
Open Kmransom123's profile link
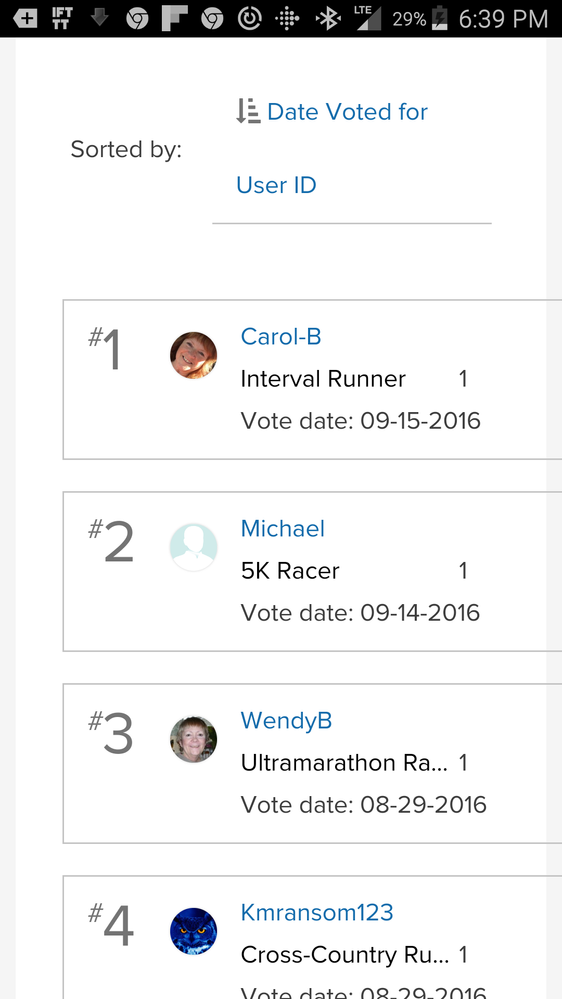pos(317,912)
